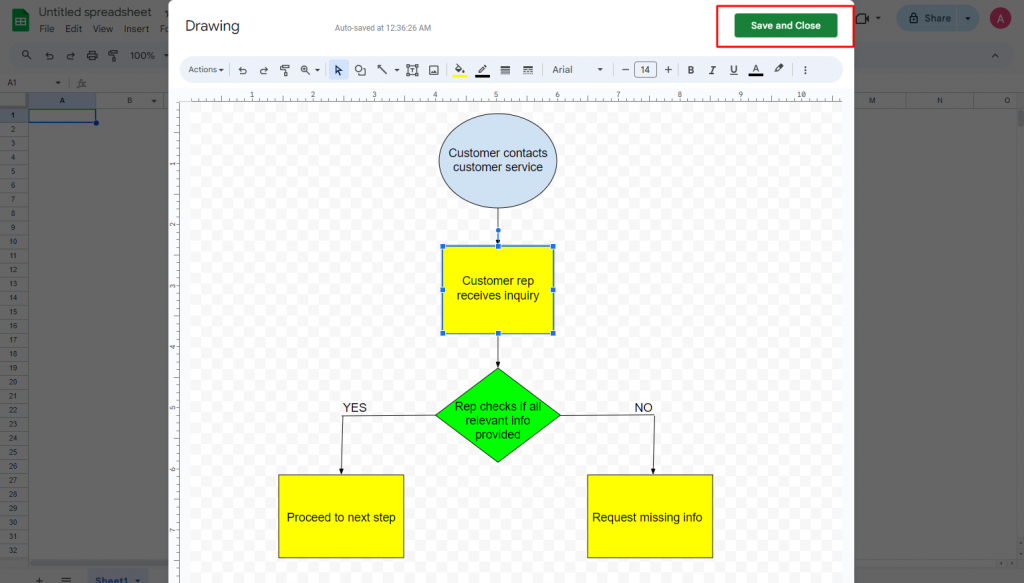Click the Sheets paint format icon
1024x583 pixels.
pyautogui.click(x=113, y=55)
